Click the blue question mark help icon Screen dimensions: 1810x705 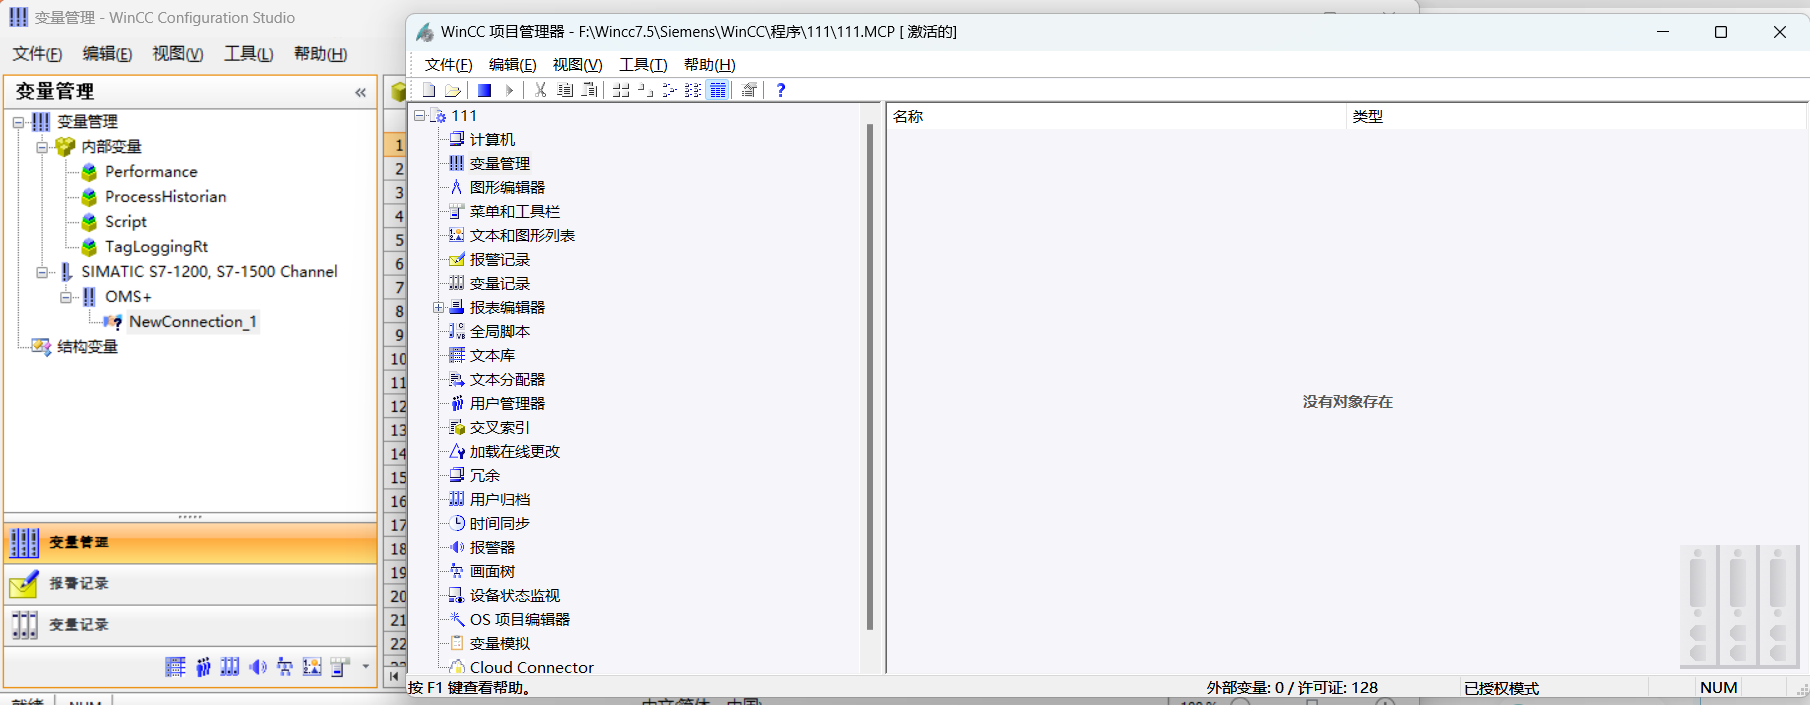coord(781,90)
